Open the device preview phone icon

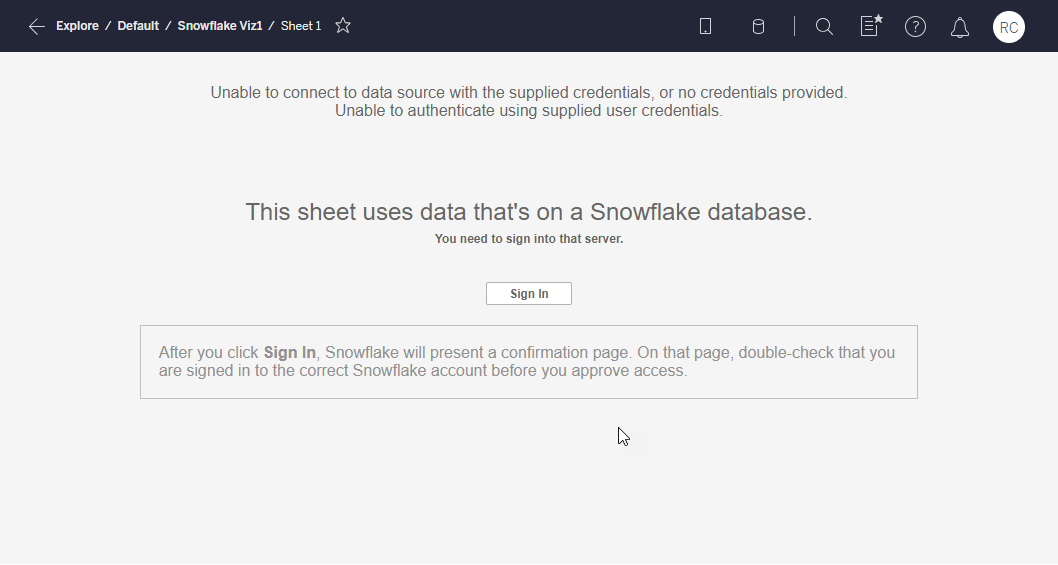(705, 26)
